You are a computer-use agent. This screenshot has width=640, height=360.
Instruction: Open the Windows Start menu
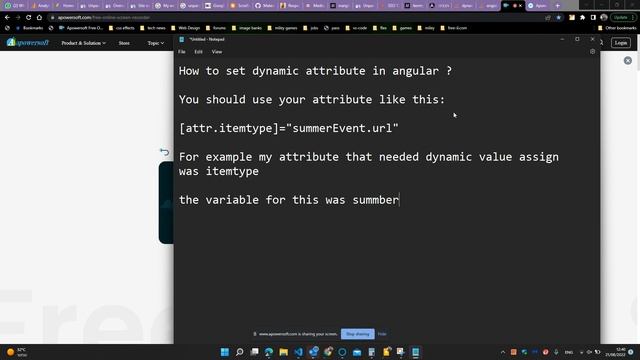224,352
